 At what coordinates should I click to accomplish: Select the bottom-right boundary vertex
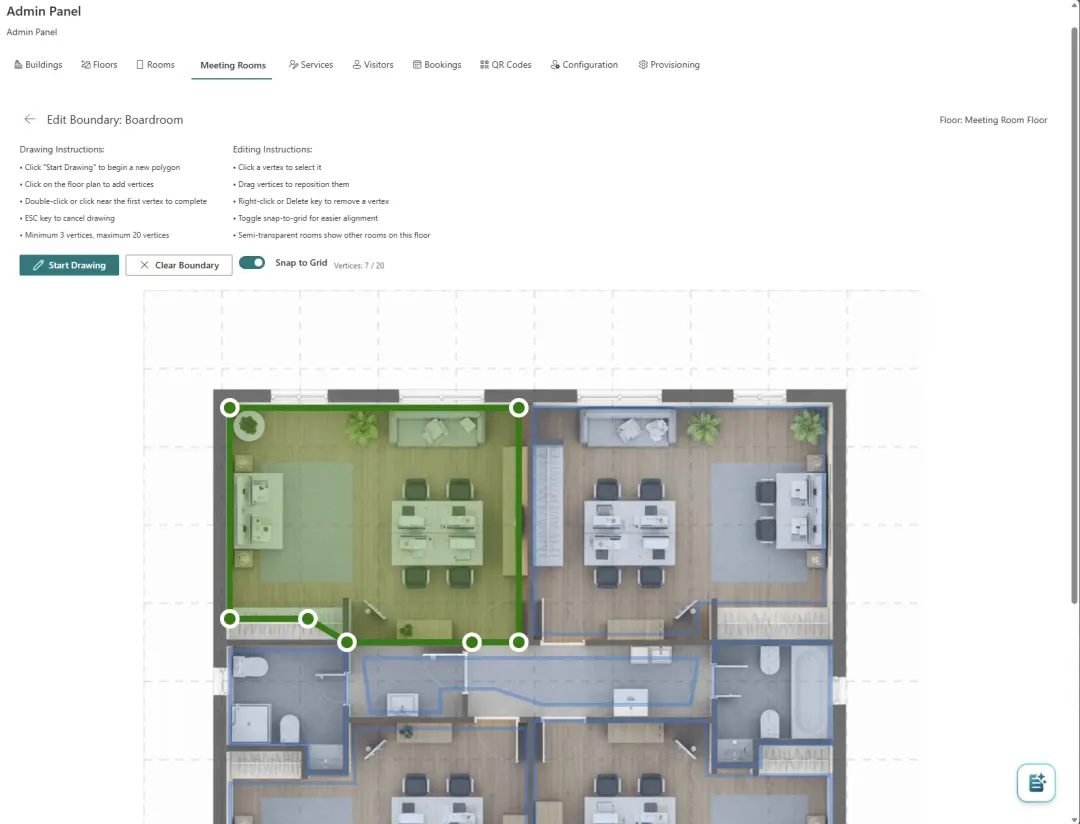pyautogui.click(x=518, y=642)
